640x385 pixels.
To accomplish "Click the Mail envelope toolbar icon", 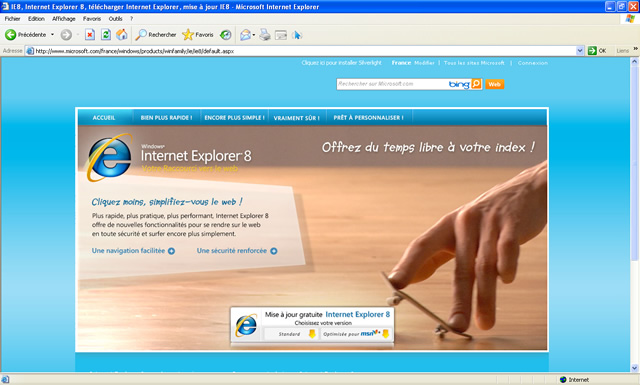I will [x=245, y=35].
